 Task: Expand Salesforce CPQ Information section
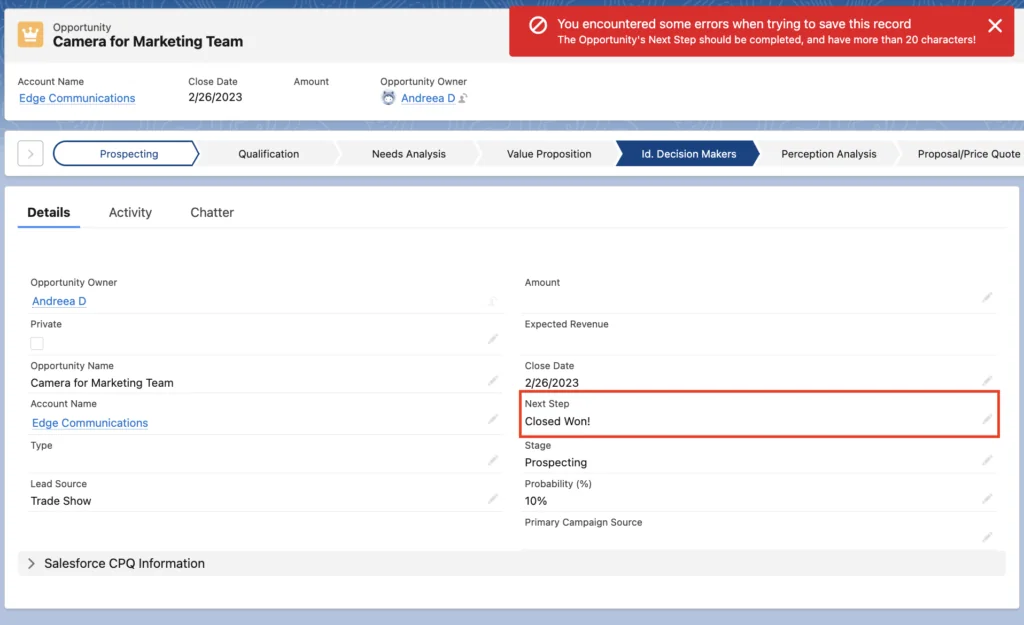[x=31, y=563]
